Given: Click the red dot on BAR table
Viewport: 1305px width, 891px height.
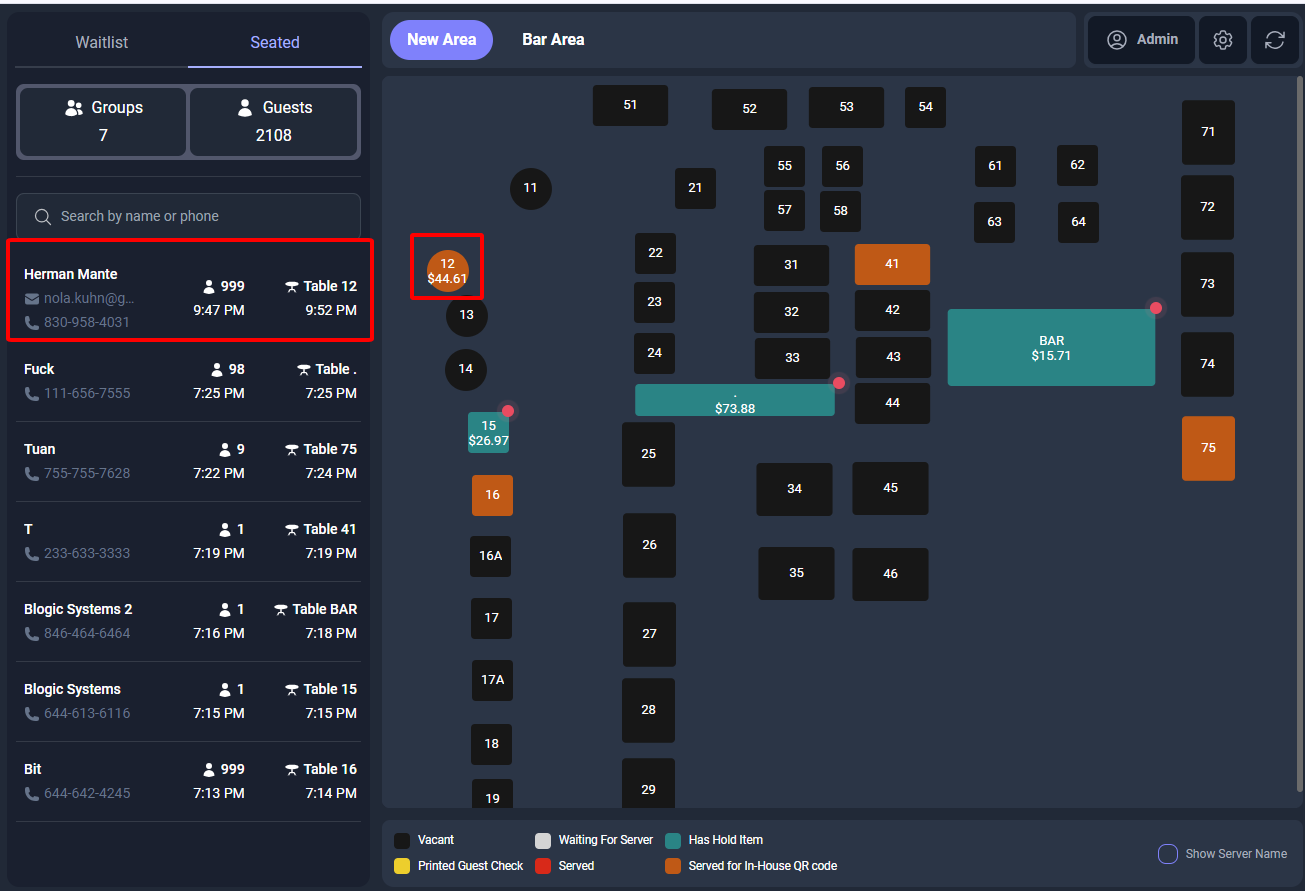Looking at the screenshot, I should [x=1155, y=308].
